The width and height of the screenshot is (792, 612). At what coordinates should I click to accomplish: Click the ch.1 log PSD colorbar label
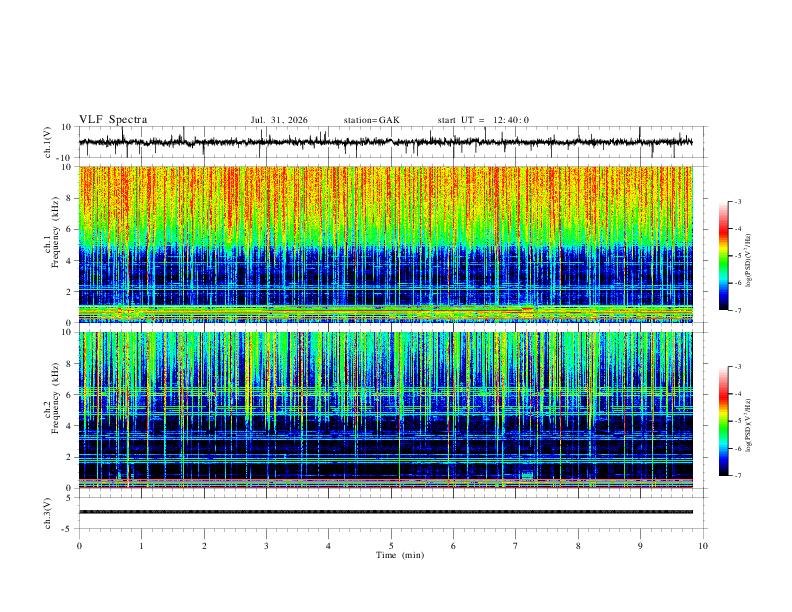click(749, 261)
